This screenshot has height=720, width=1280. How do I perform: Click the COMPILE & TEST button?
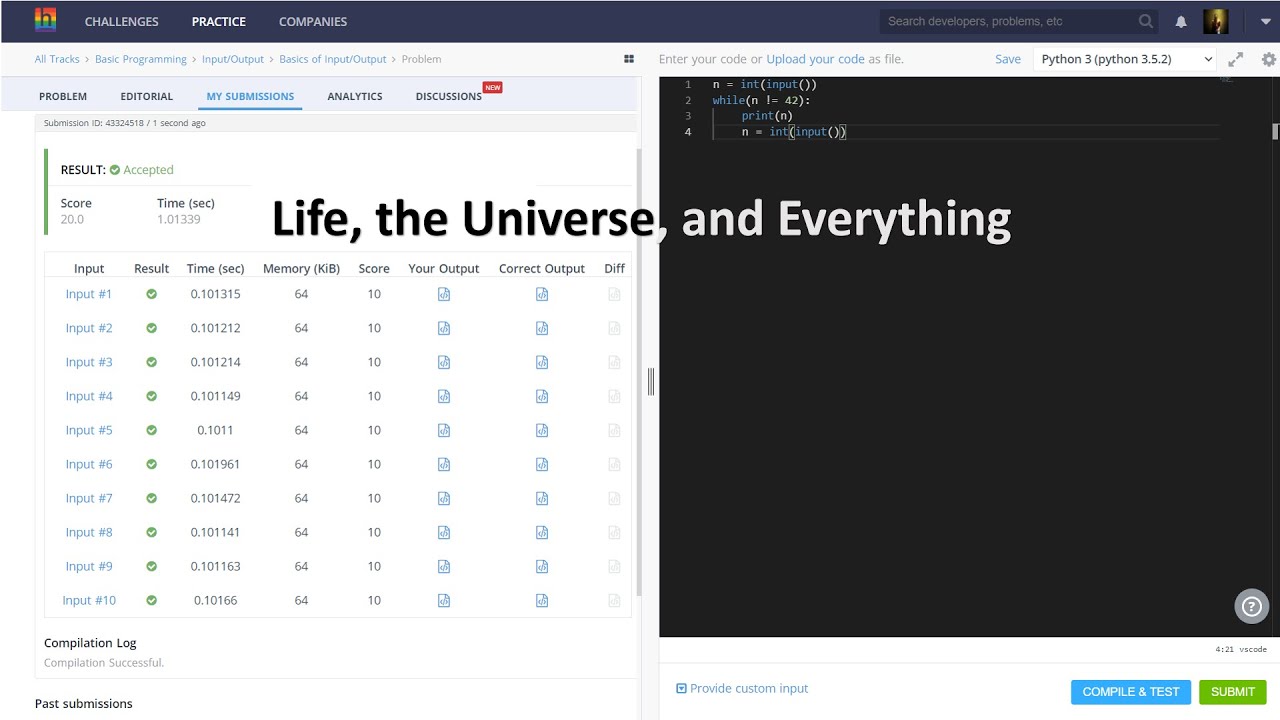coord(1131,692)
